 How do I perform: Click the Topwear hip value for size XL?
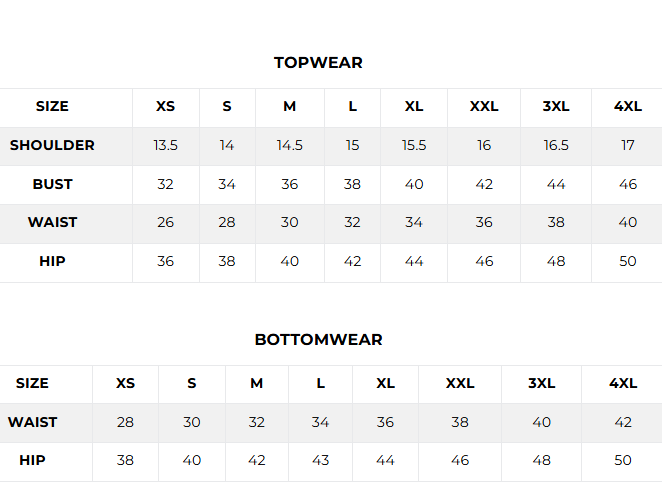pos(414,262)
